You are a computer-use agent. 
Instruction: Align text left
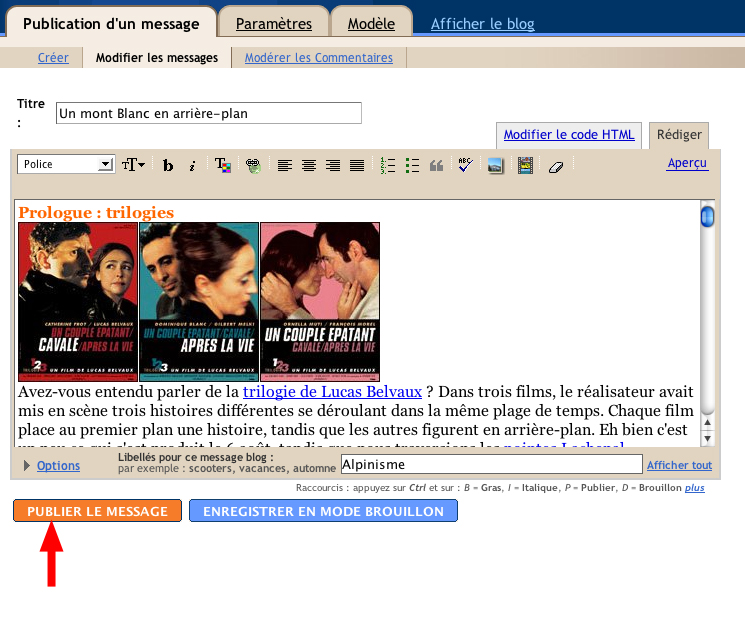(x=285, y=165)
